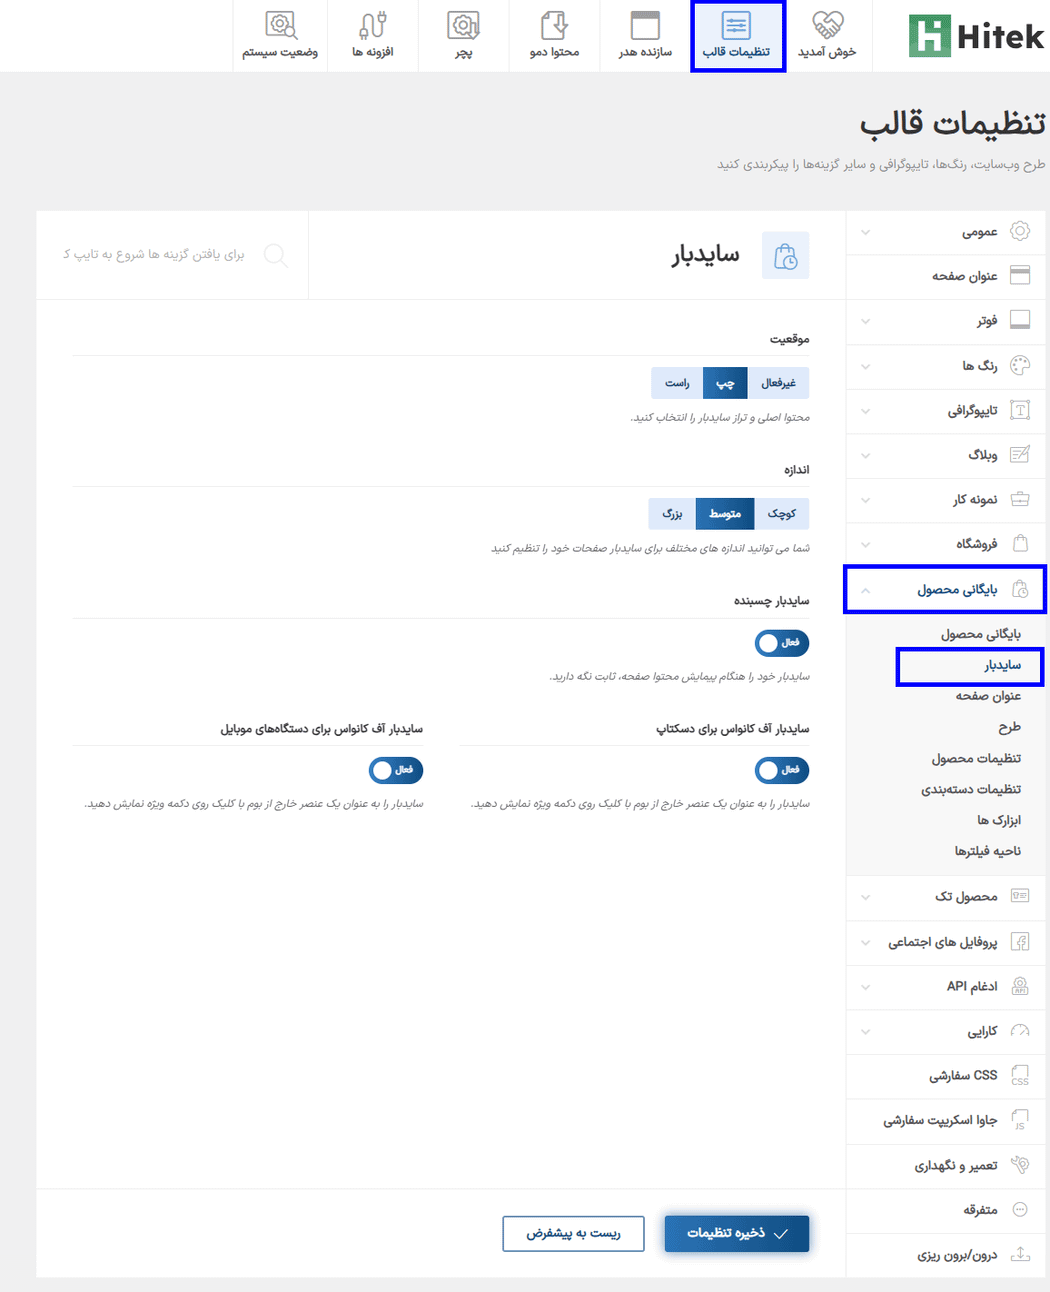Open the خوش آمدید handshake icon

828,25
